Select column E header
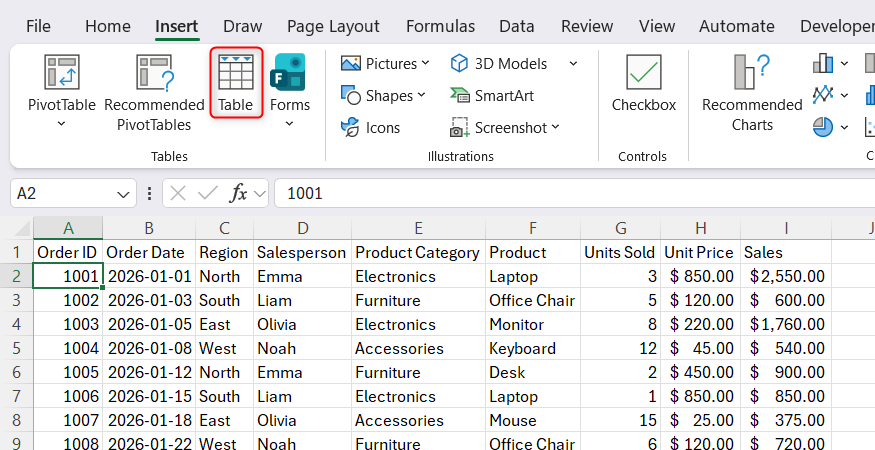The image size is (875, 450). pos(419,228)
